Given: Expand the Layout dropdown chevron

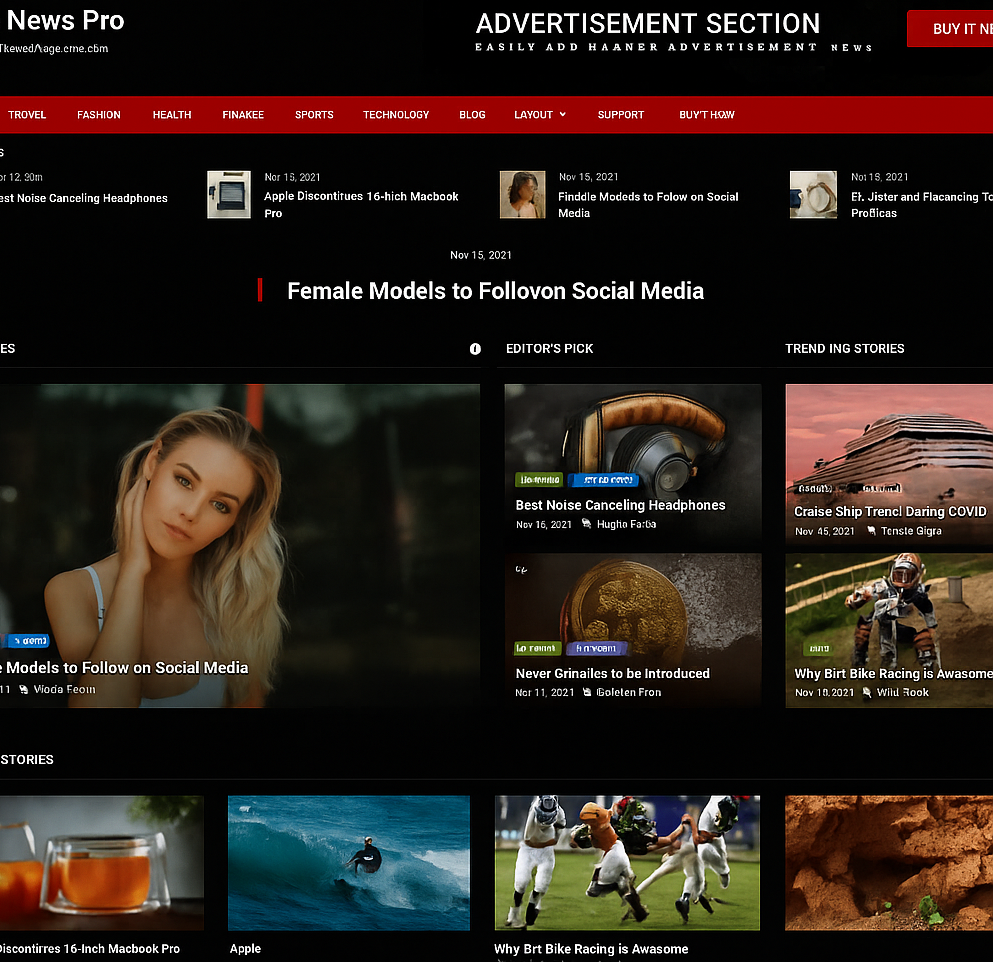Looking at the screenshot, I should [x=562, y=115].
